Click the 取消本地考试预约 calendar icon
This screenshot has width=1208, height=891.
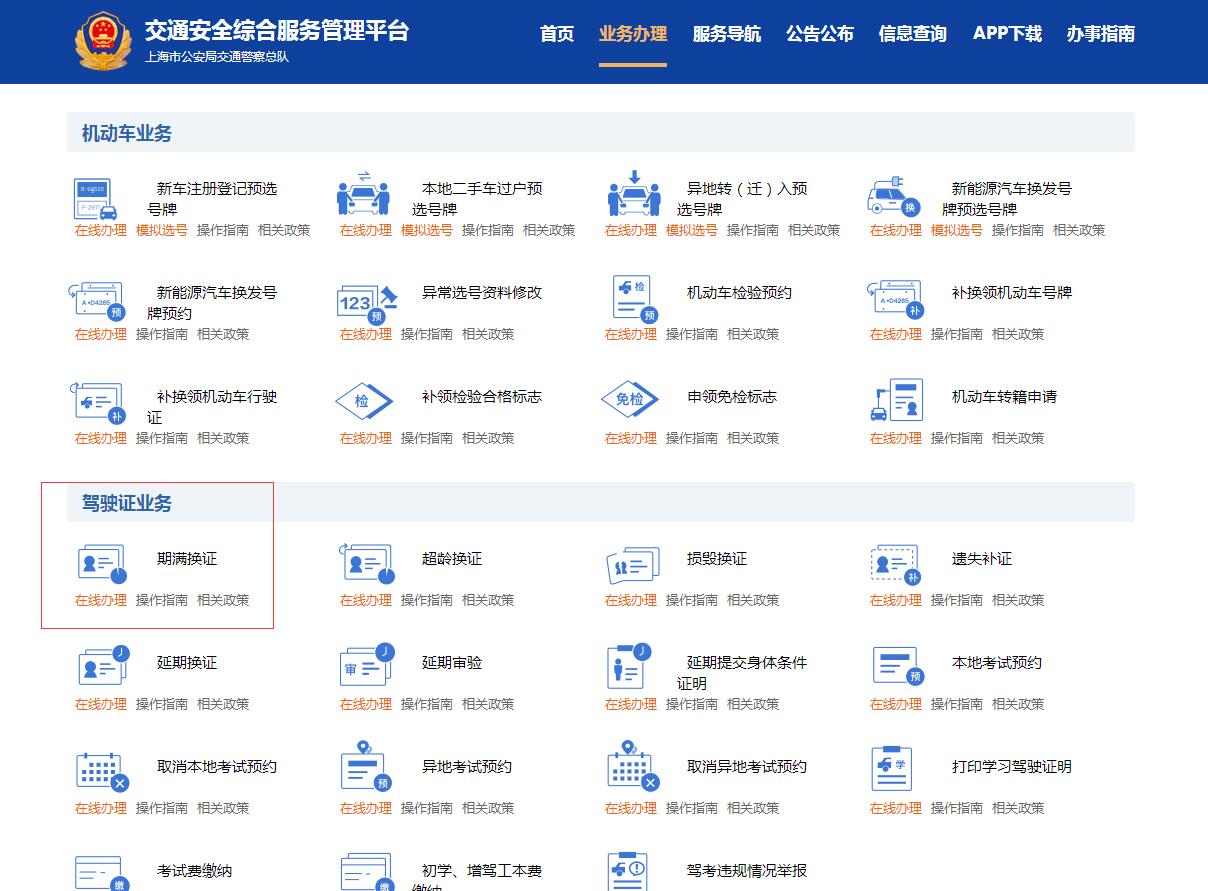coord(101,772)
